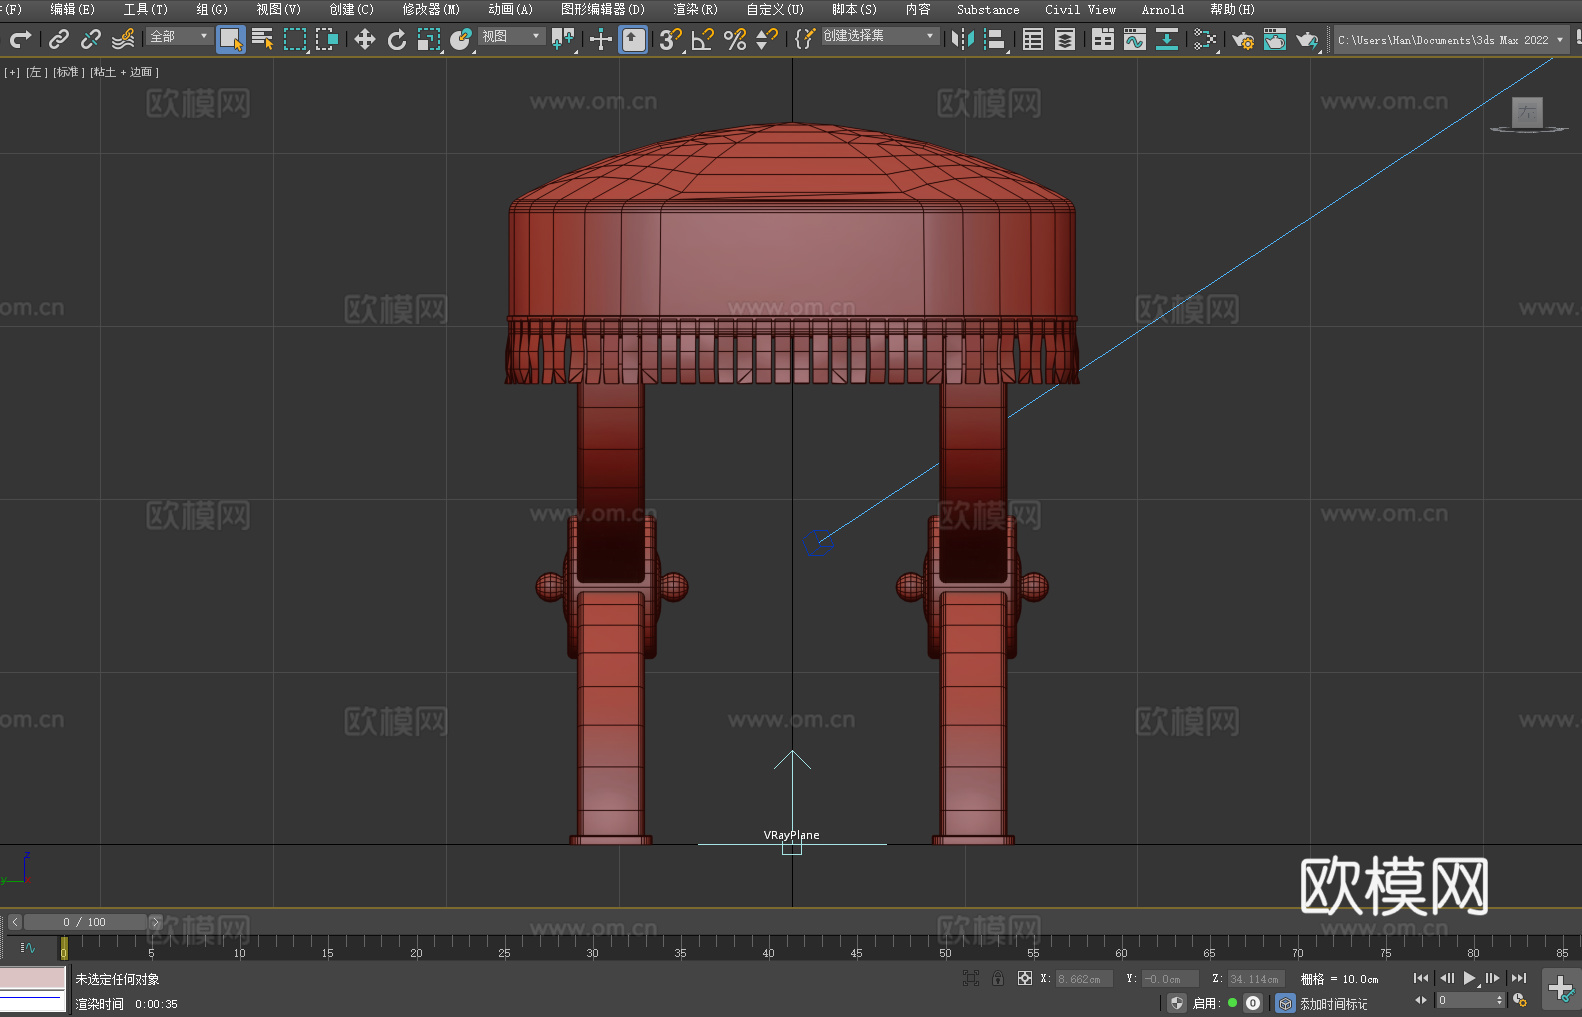Click the Render Production teapot icon

[x=1307, y=39]
